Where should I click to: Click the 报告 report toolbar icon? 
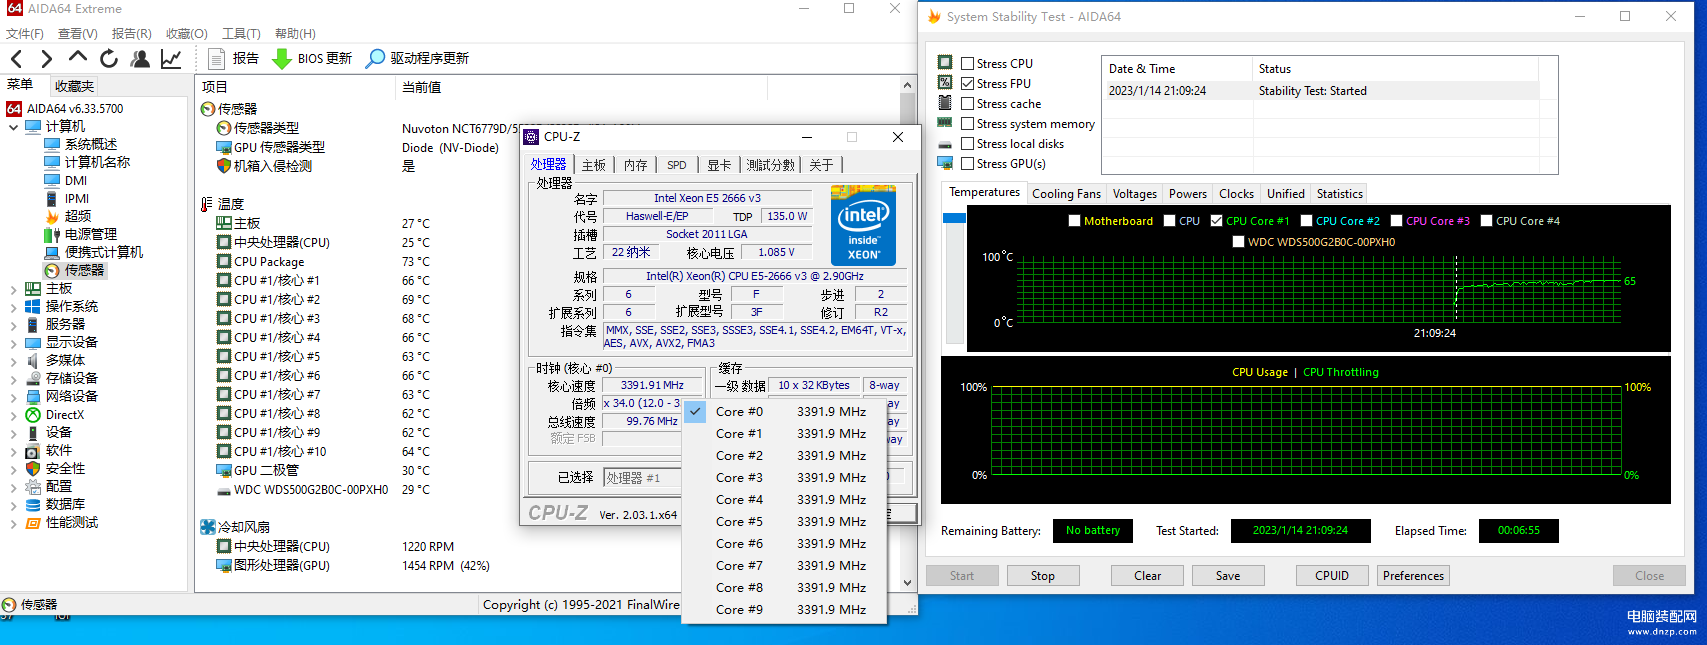(x=216, y=59)
